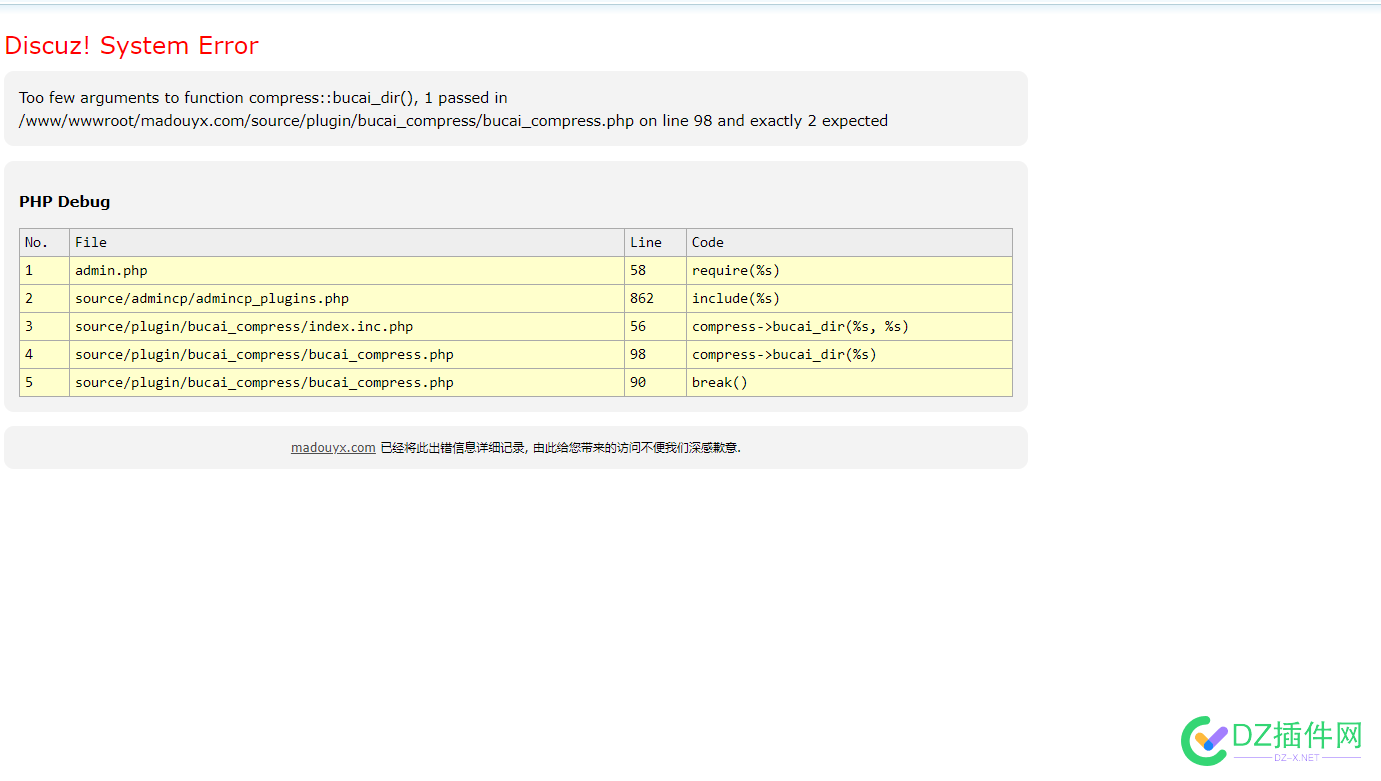Select the bucai_compress.php cell in row 4
Image resolution: width=1381 pixels, height=781 pixels.
tap(347, 354)
